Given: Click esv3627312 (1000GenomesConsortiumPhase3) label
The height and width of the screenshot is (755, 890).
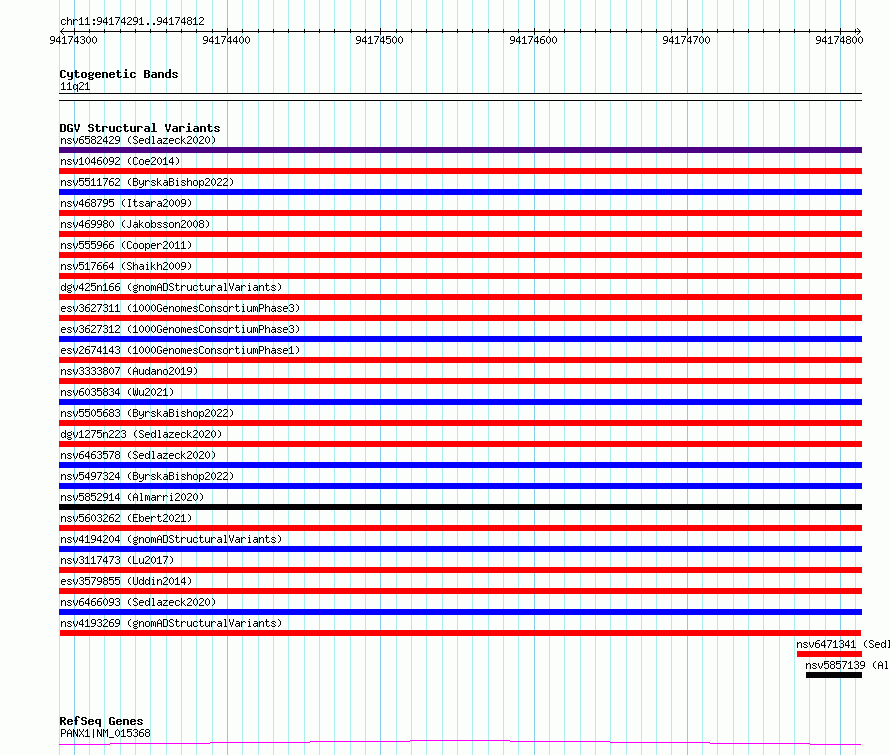Looking at the screenshot, I should (180, 329).
